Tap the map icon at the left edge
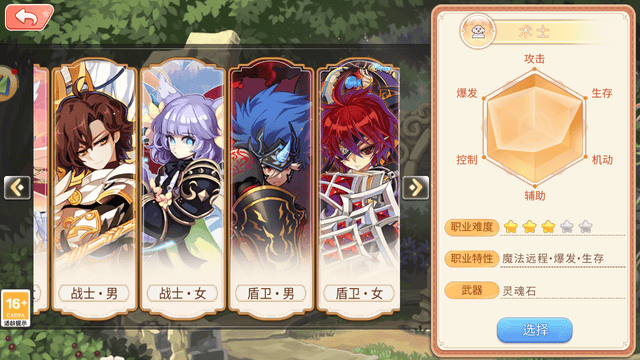Image resolution: width=640 pixels, height=360 pixels. pyautogui.click(x=8, y=84)
